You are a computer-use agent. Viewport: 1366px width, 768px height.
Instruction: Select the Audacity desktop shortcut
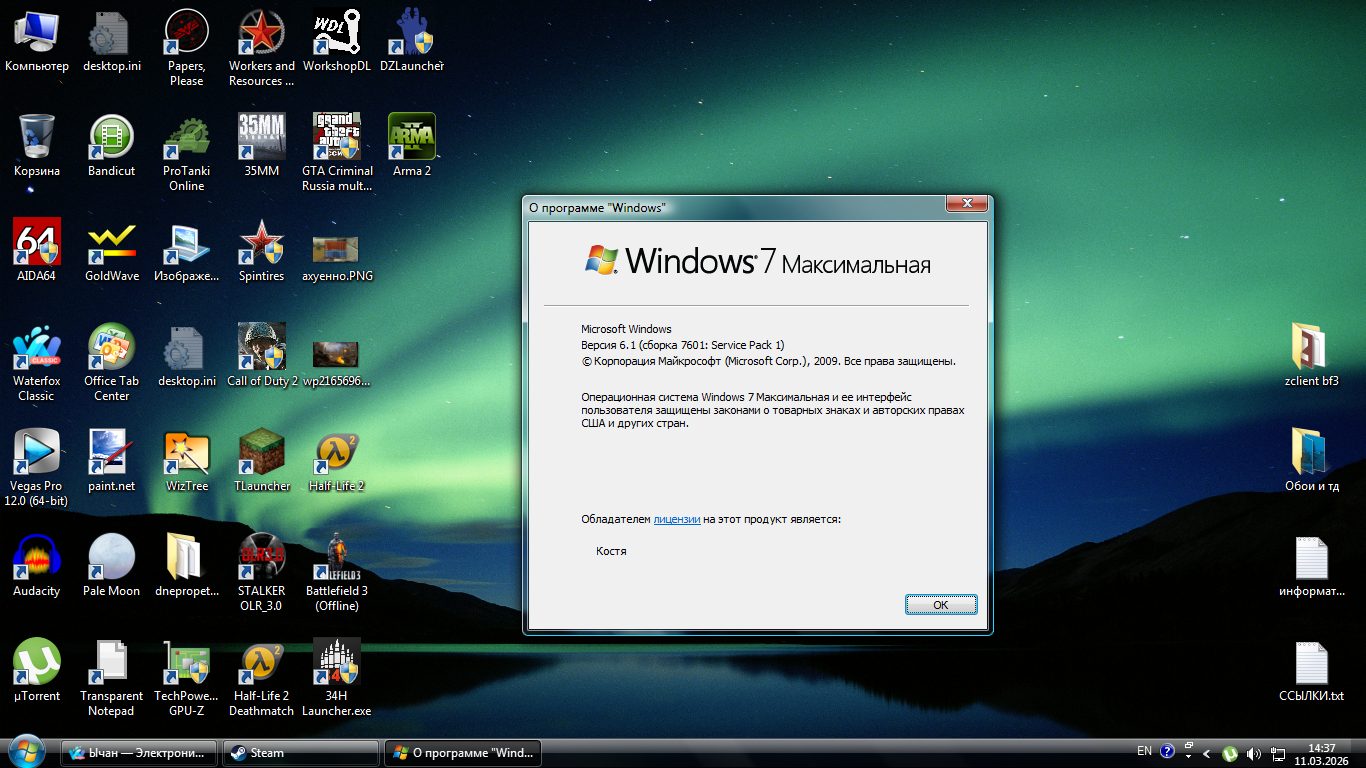[37, 558]
